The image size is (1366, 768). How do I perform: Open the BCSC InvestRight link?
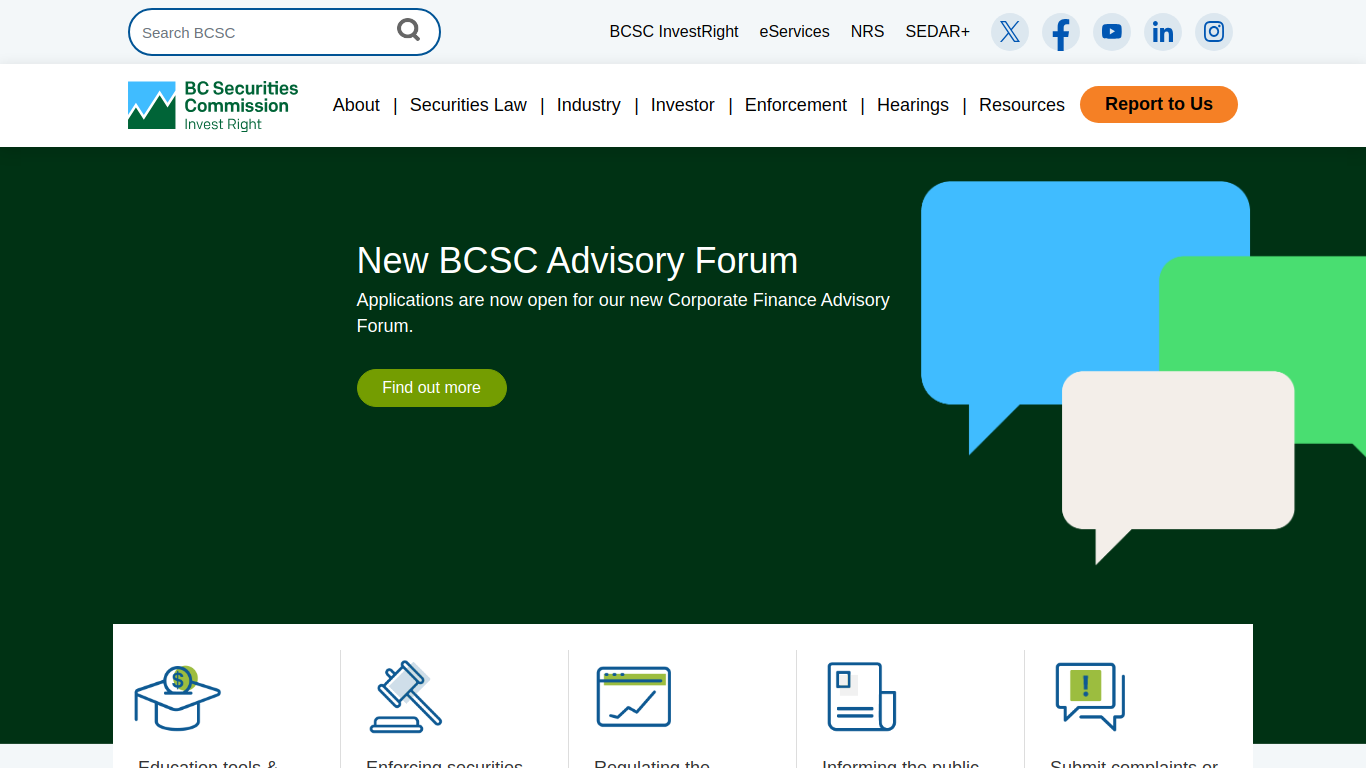[x=674, y=32]
